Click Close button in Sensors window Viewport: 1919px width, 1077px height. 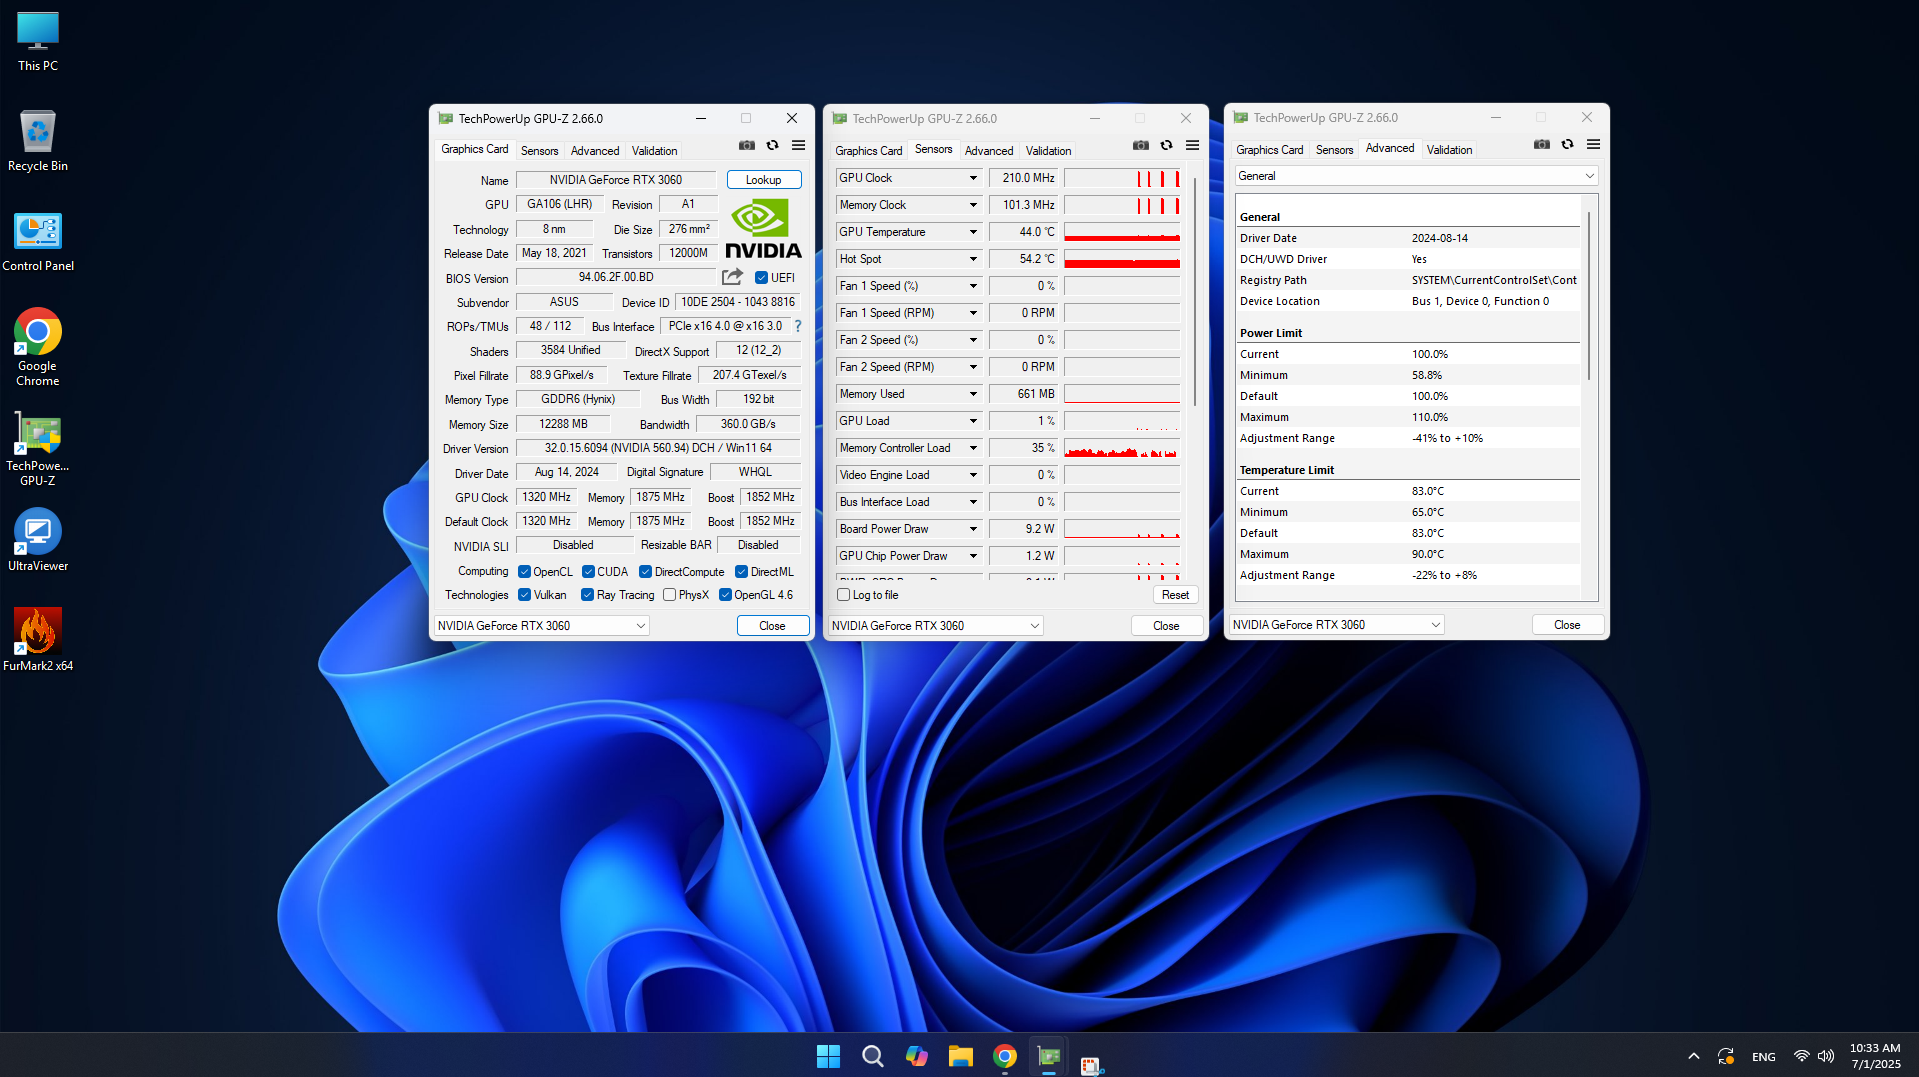tap(1167, 626)
